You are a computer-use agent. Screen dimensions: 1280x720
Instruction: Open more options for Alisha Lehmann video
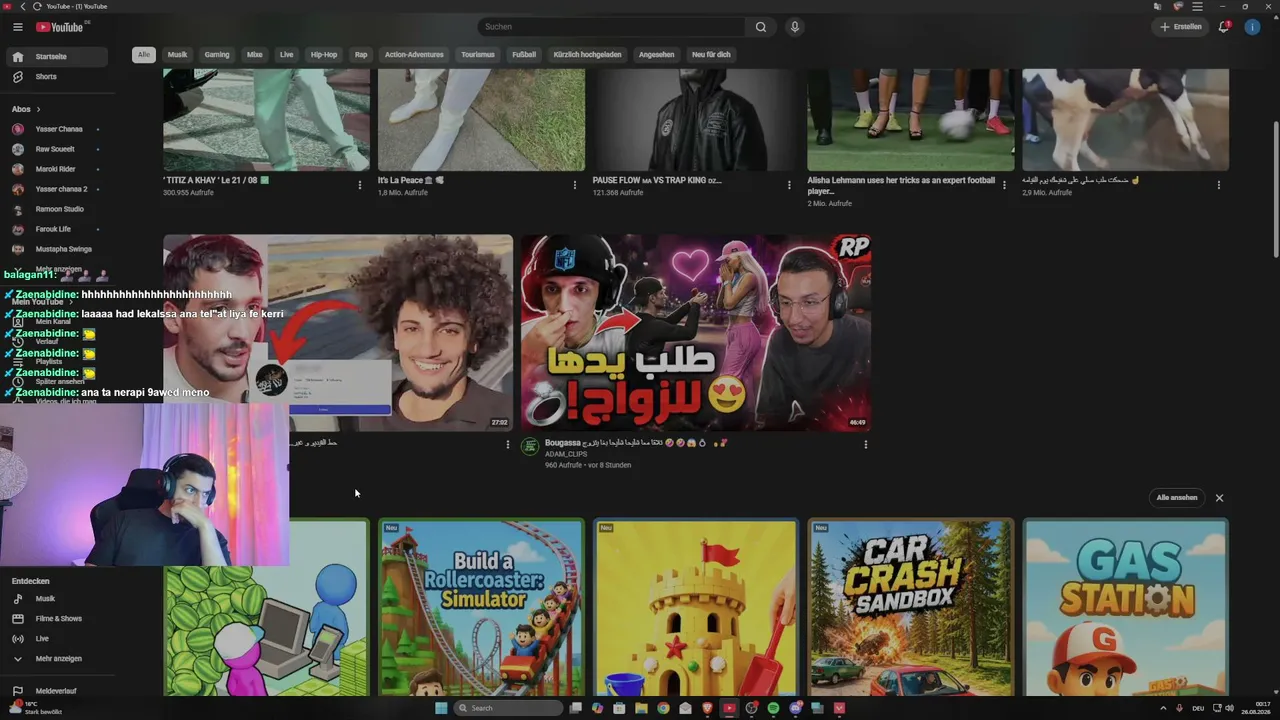point(1004,185)
